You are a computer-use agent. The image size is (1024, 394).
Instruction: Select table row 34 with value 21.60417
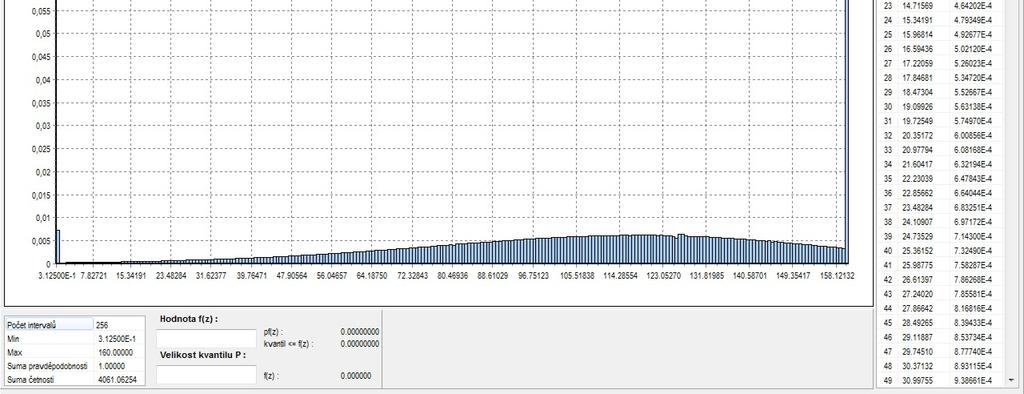(x=940, y=164)
